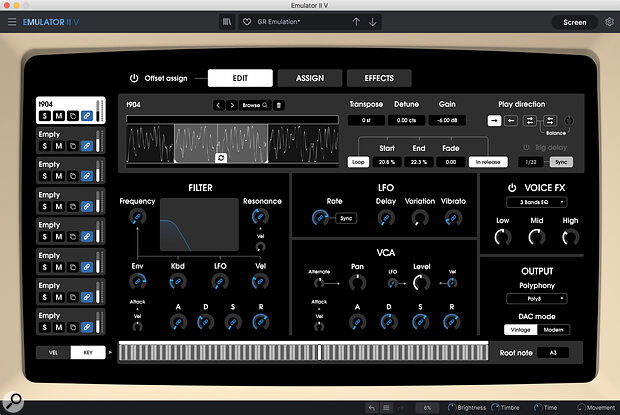This screenshot has height=415, width=620.
Task: Open the ASSIGN tab
Action: [x=310, y=78]
